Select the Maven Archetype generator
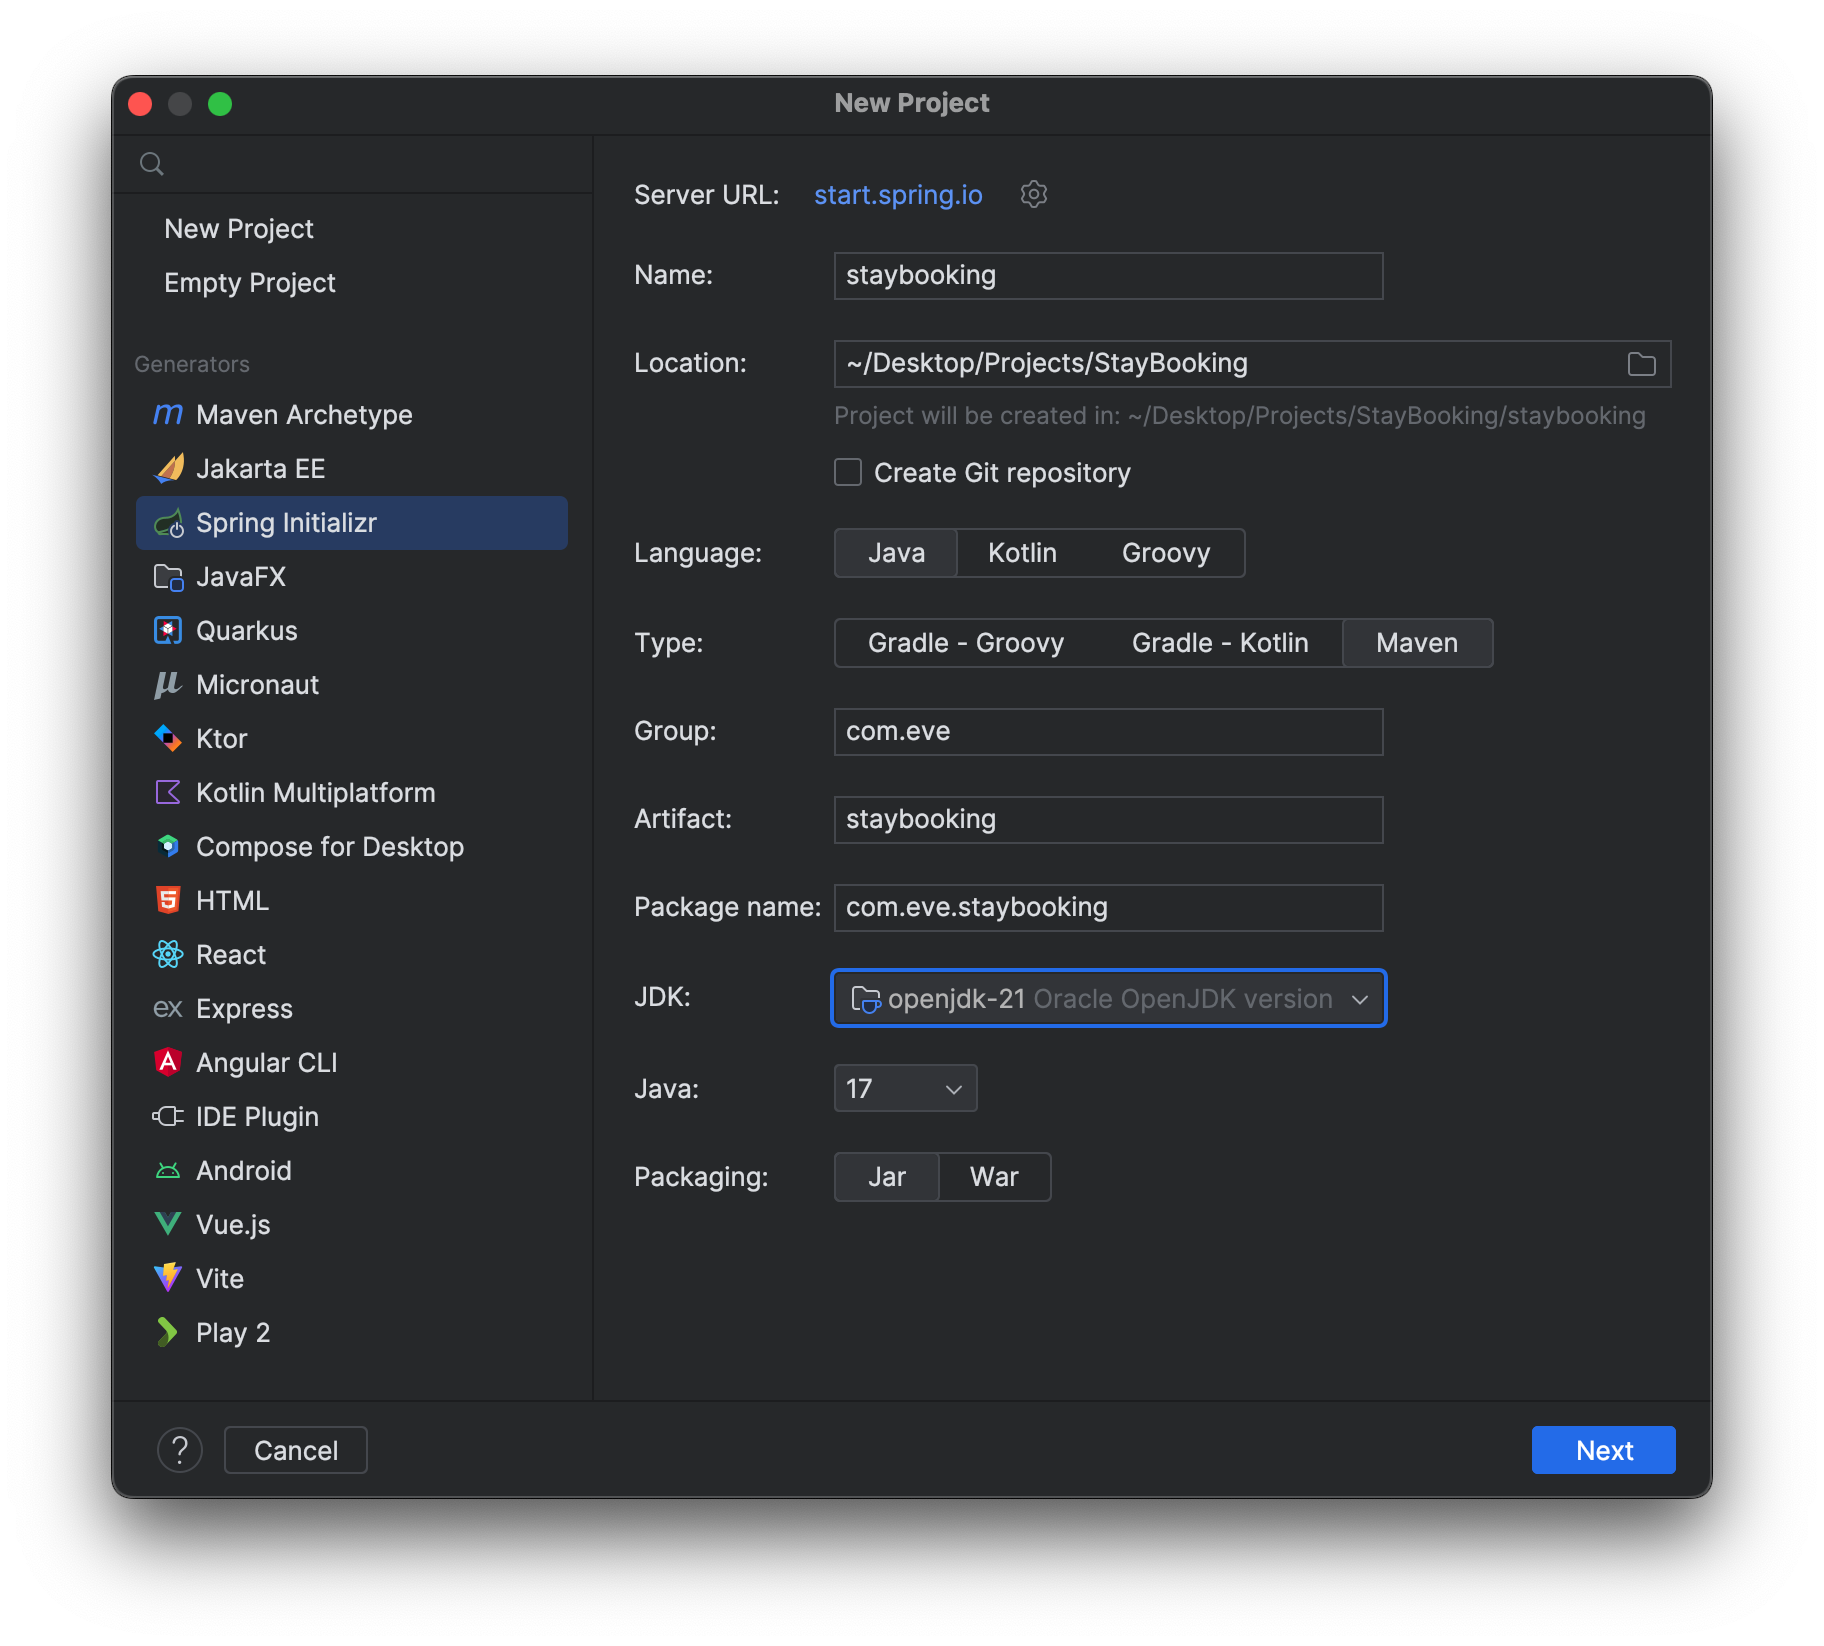This screenshot has width=1824, height=1646. [303, 415]
